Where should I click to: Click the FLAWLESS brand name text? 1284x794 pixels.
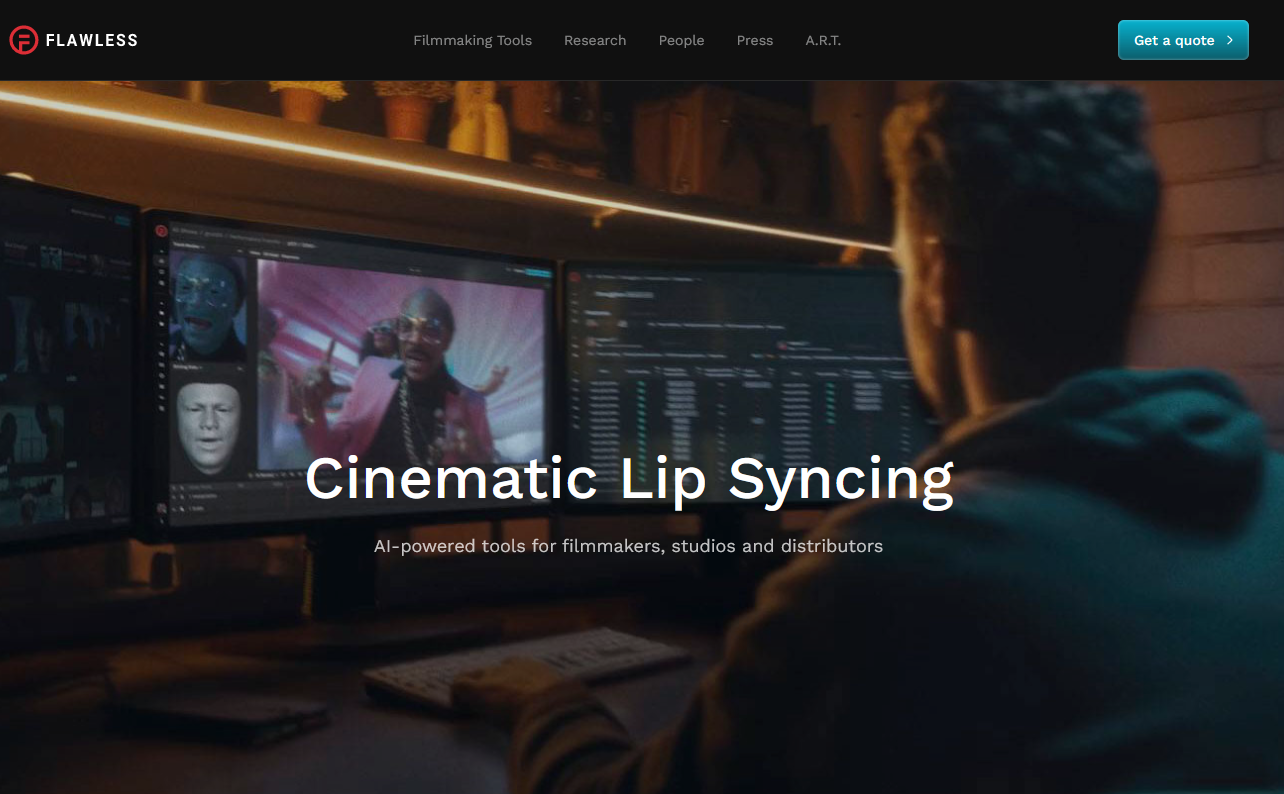pos(92,41)
